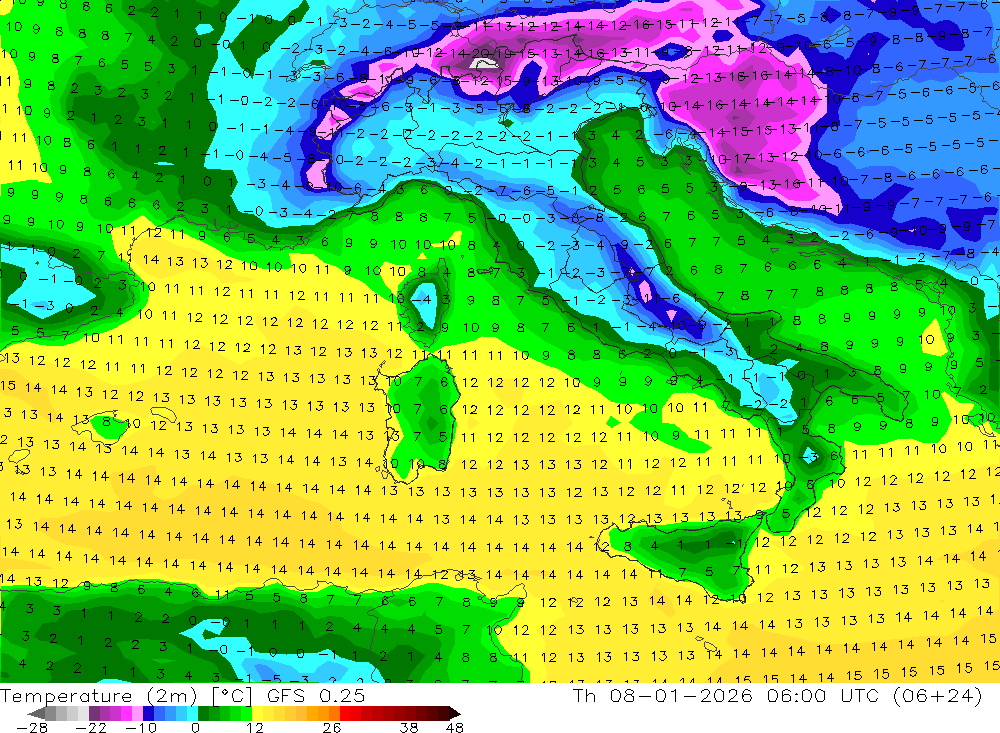Click the -22 label under the color scale
Image resolution: width=1000 pixels, height=733 pixels.
coord(91,727)
